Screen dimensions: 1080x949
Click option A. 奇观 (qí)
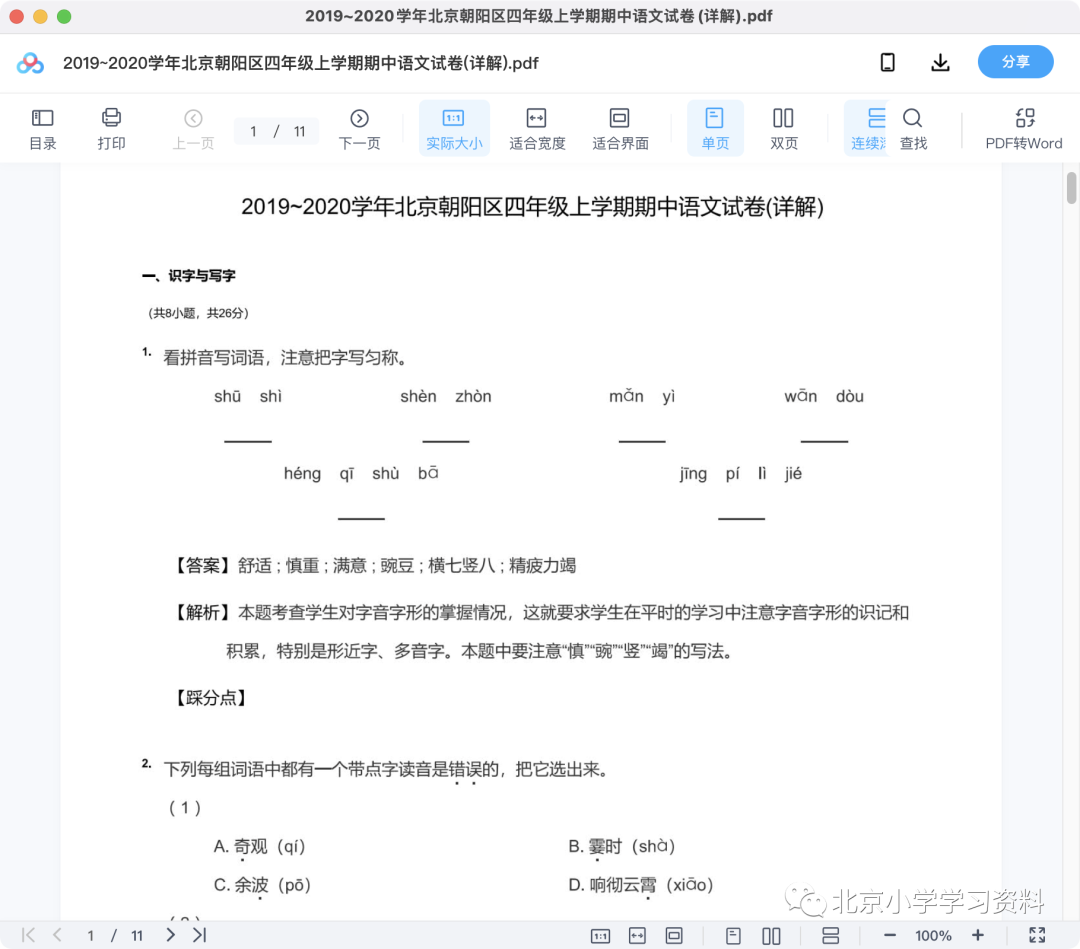[259, 846]
